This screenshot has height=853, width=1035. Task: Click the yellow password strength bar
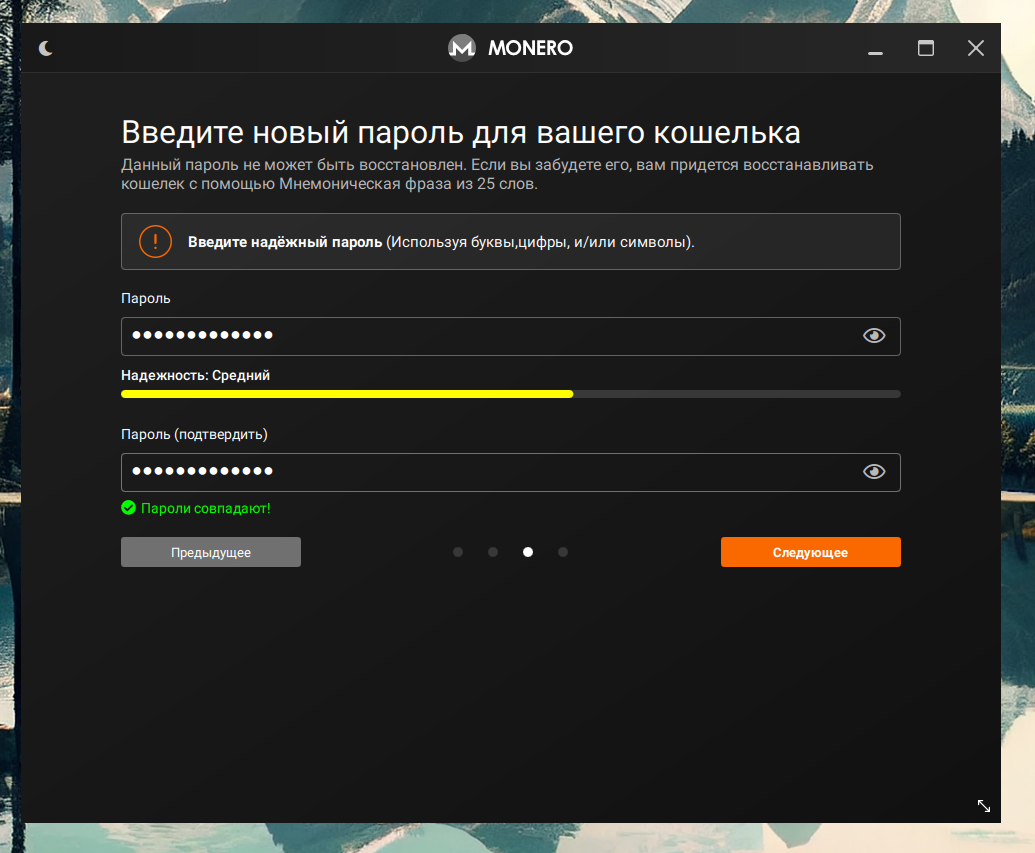pos(347,393)
